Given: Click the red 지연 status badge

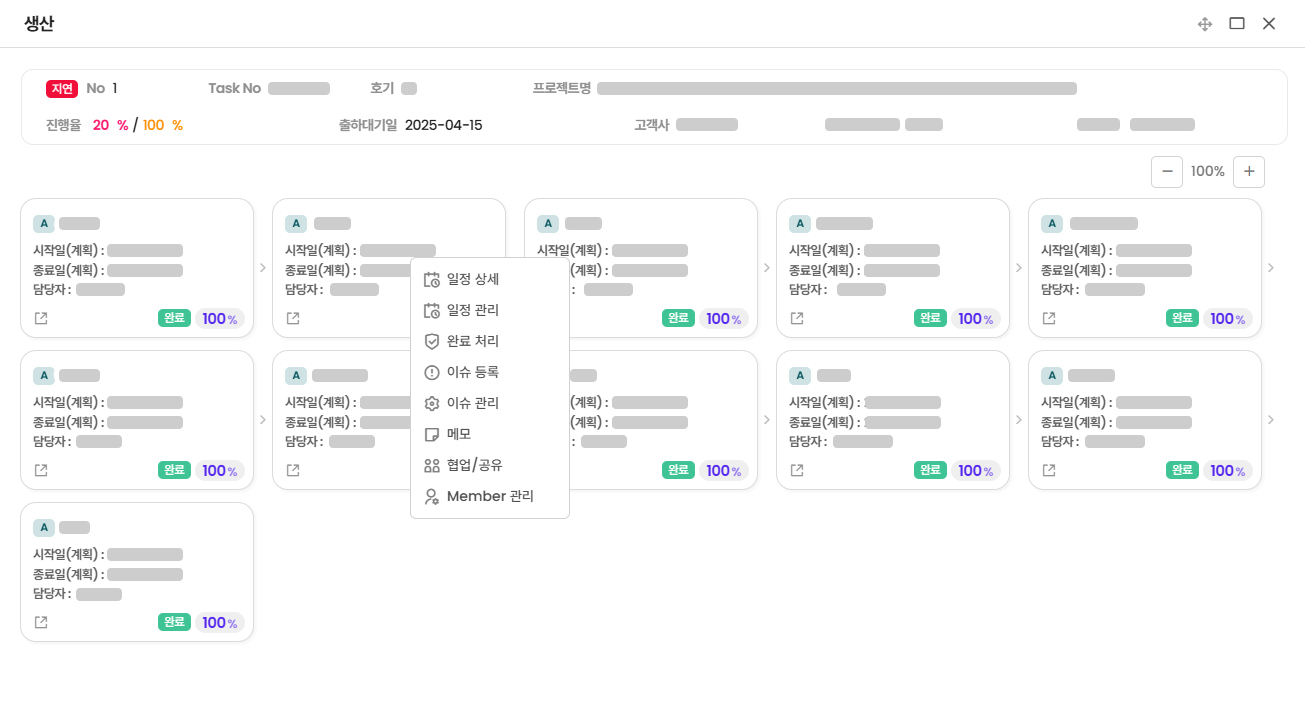Looking at the screenshot, I should [x=62, y=88].
